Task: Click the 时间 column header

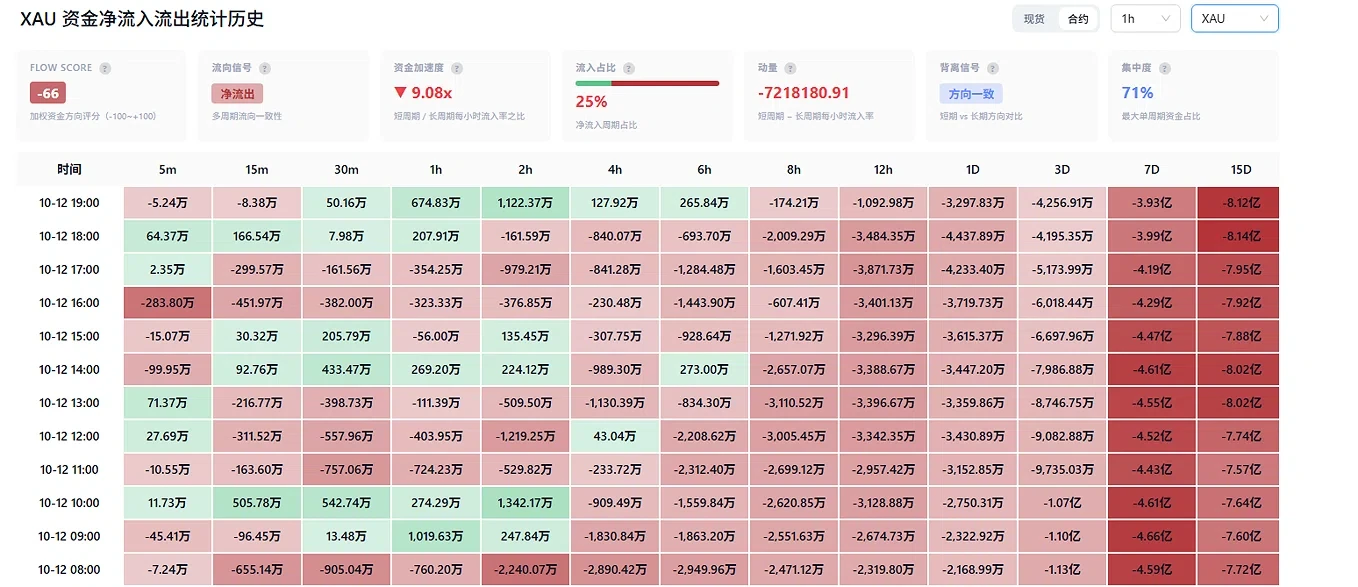Action: 70,169
